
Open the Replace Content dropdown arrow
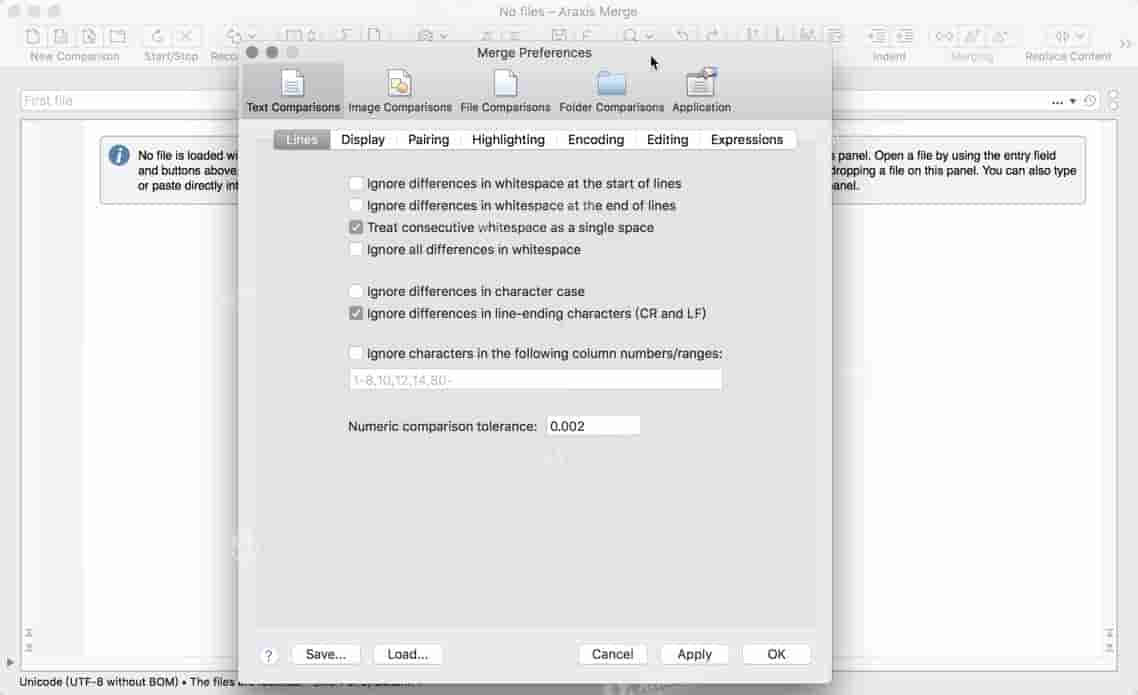[x=1080, y=36]
